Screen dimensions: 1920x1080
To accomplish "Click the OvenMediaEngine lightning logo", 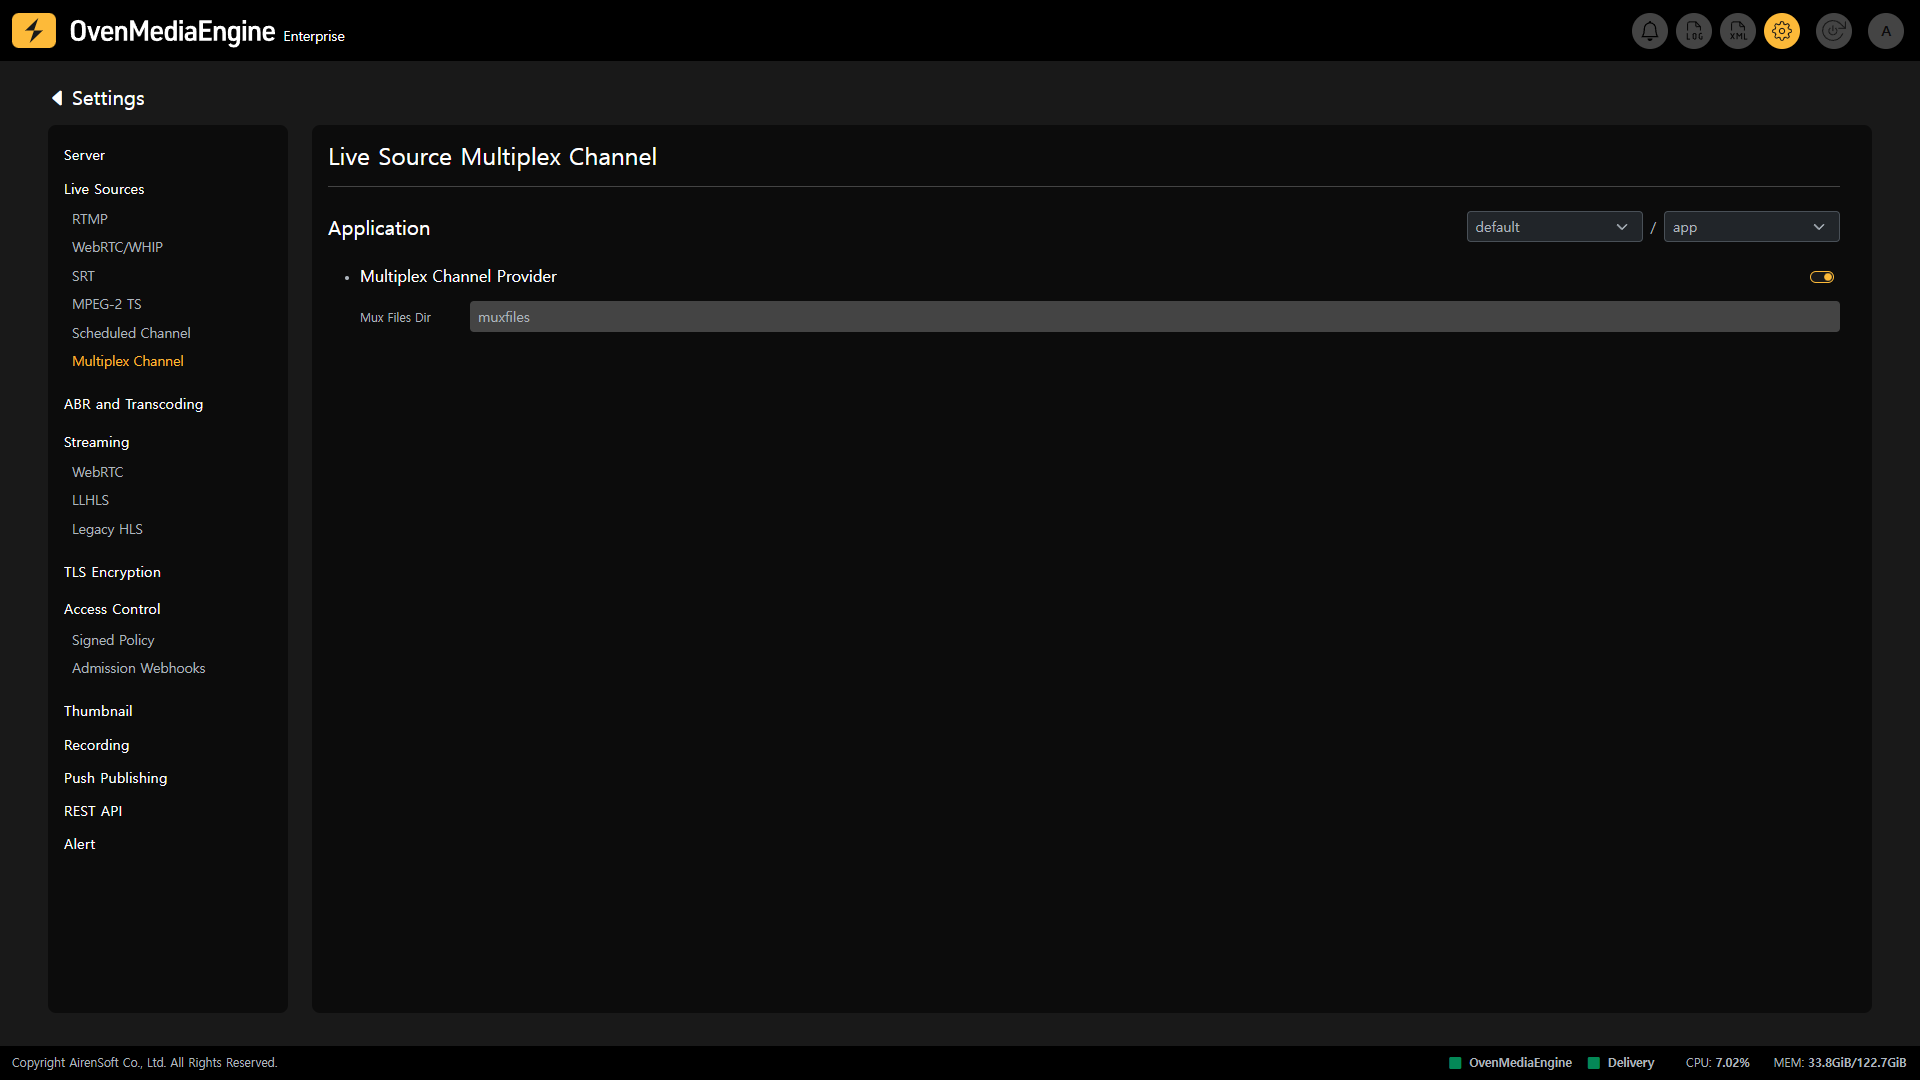I will (x=34, y=31).
